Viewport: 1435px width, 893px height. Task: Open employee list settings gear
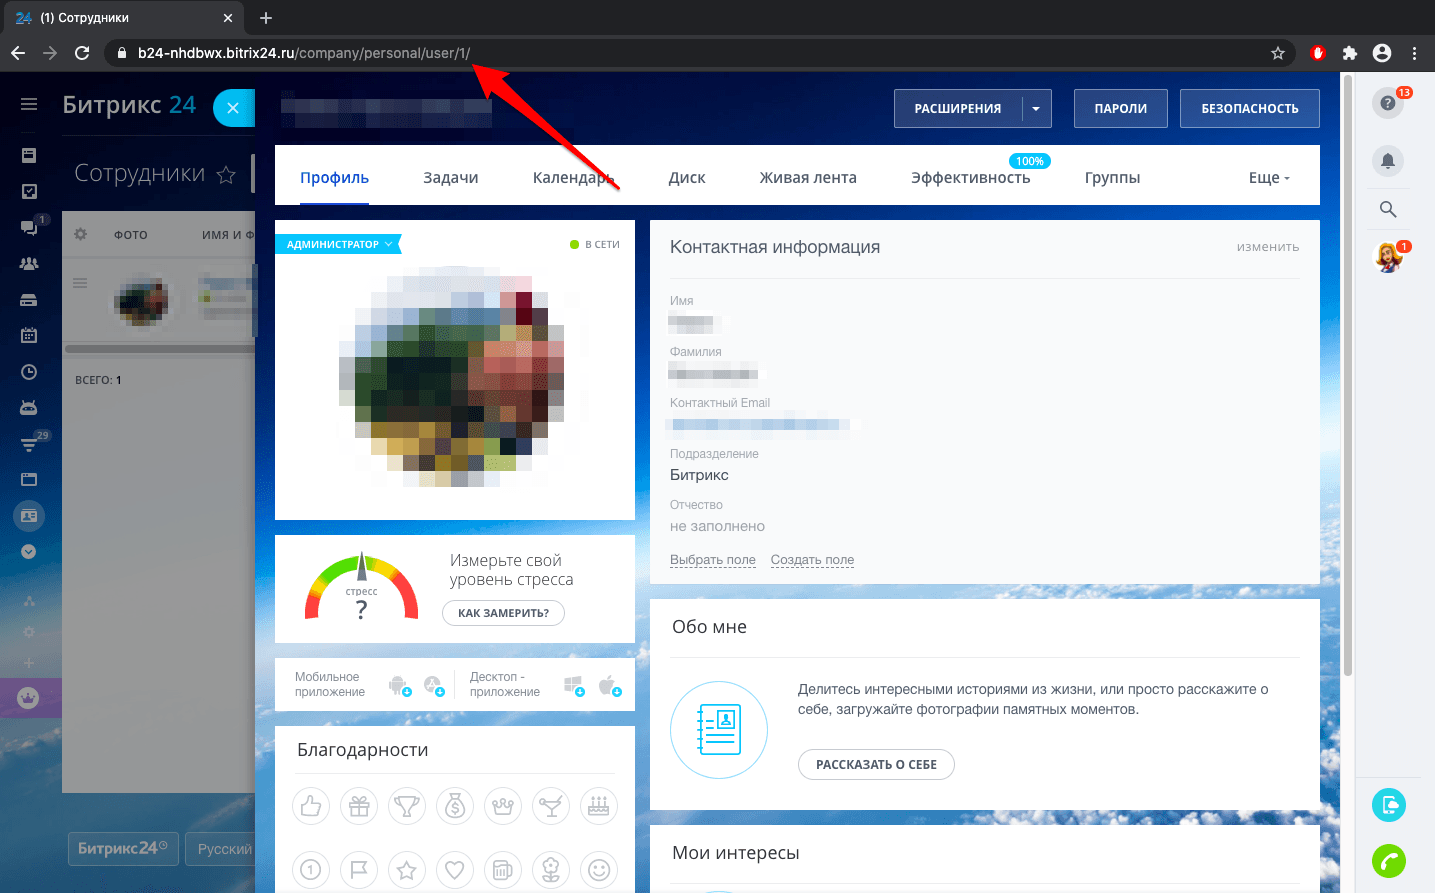click(x=80, y=234)
